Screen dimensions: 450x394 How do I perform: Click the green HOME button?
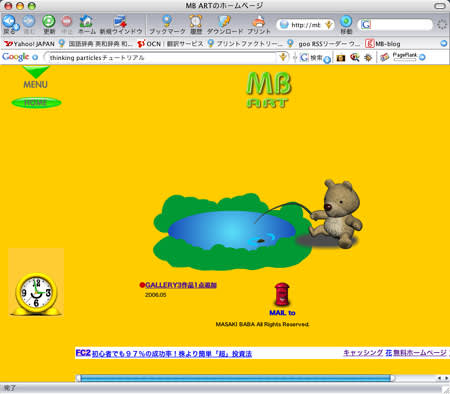click(36, 103)
